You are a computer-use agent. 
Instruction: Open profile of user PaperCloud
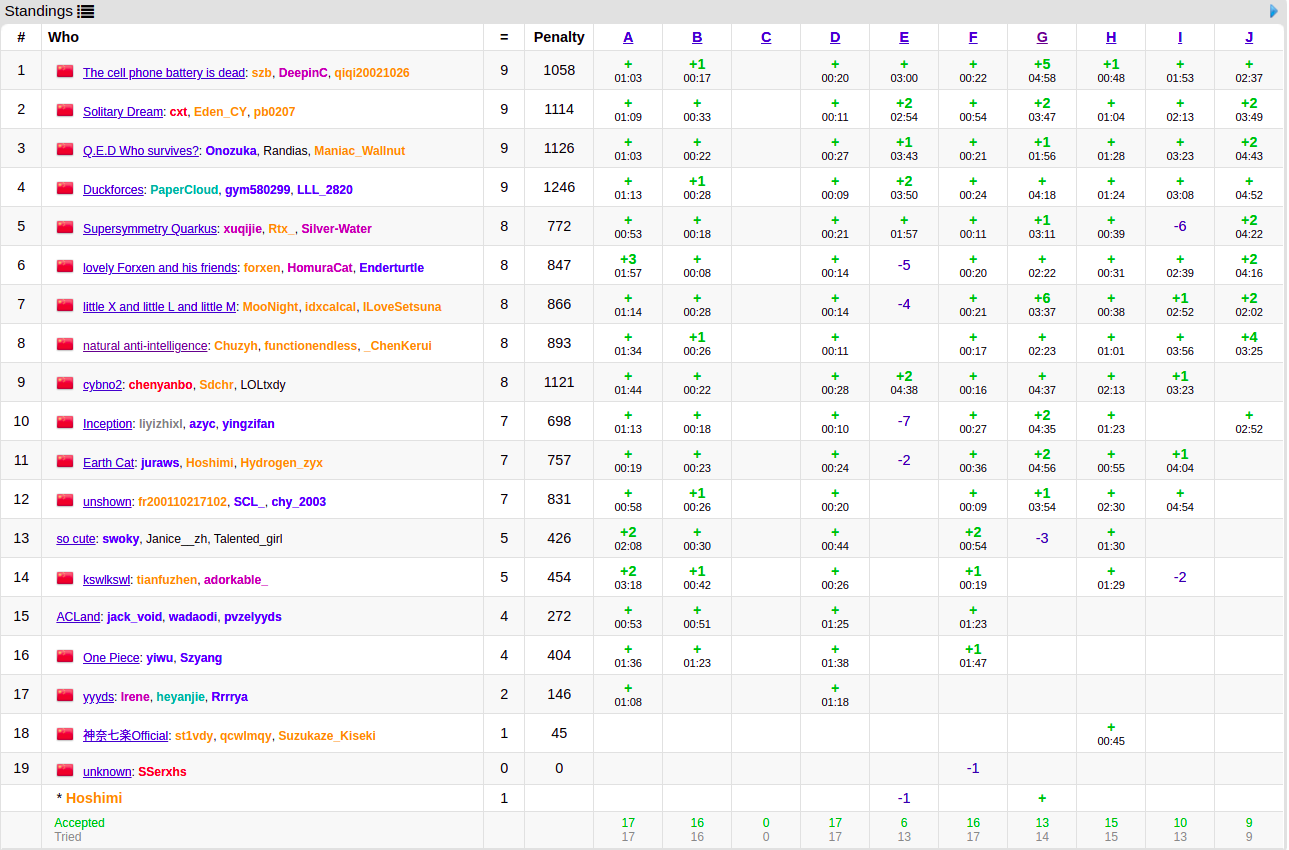[184, 190]
